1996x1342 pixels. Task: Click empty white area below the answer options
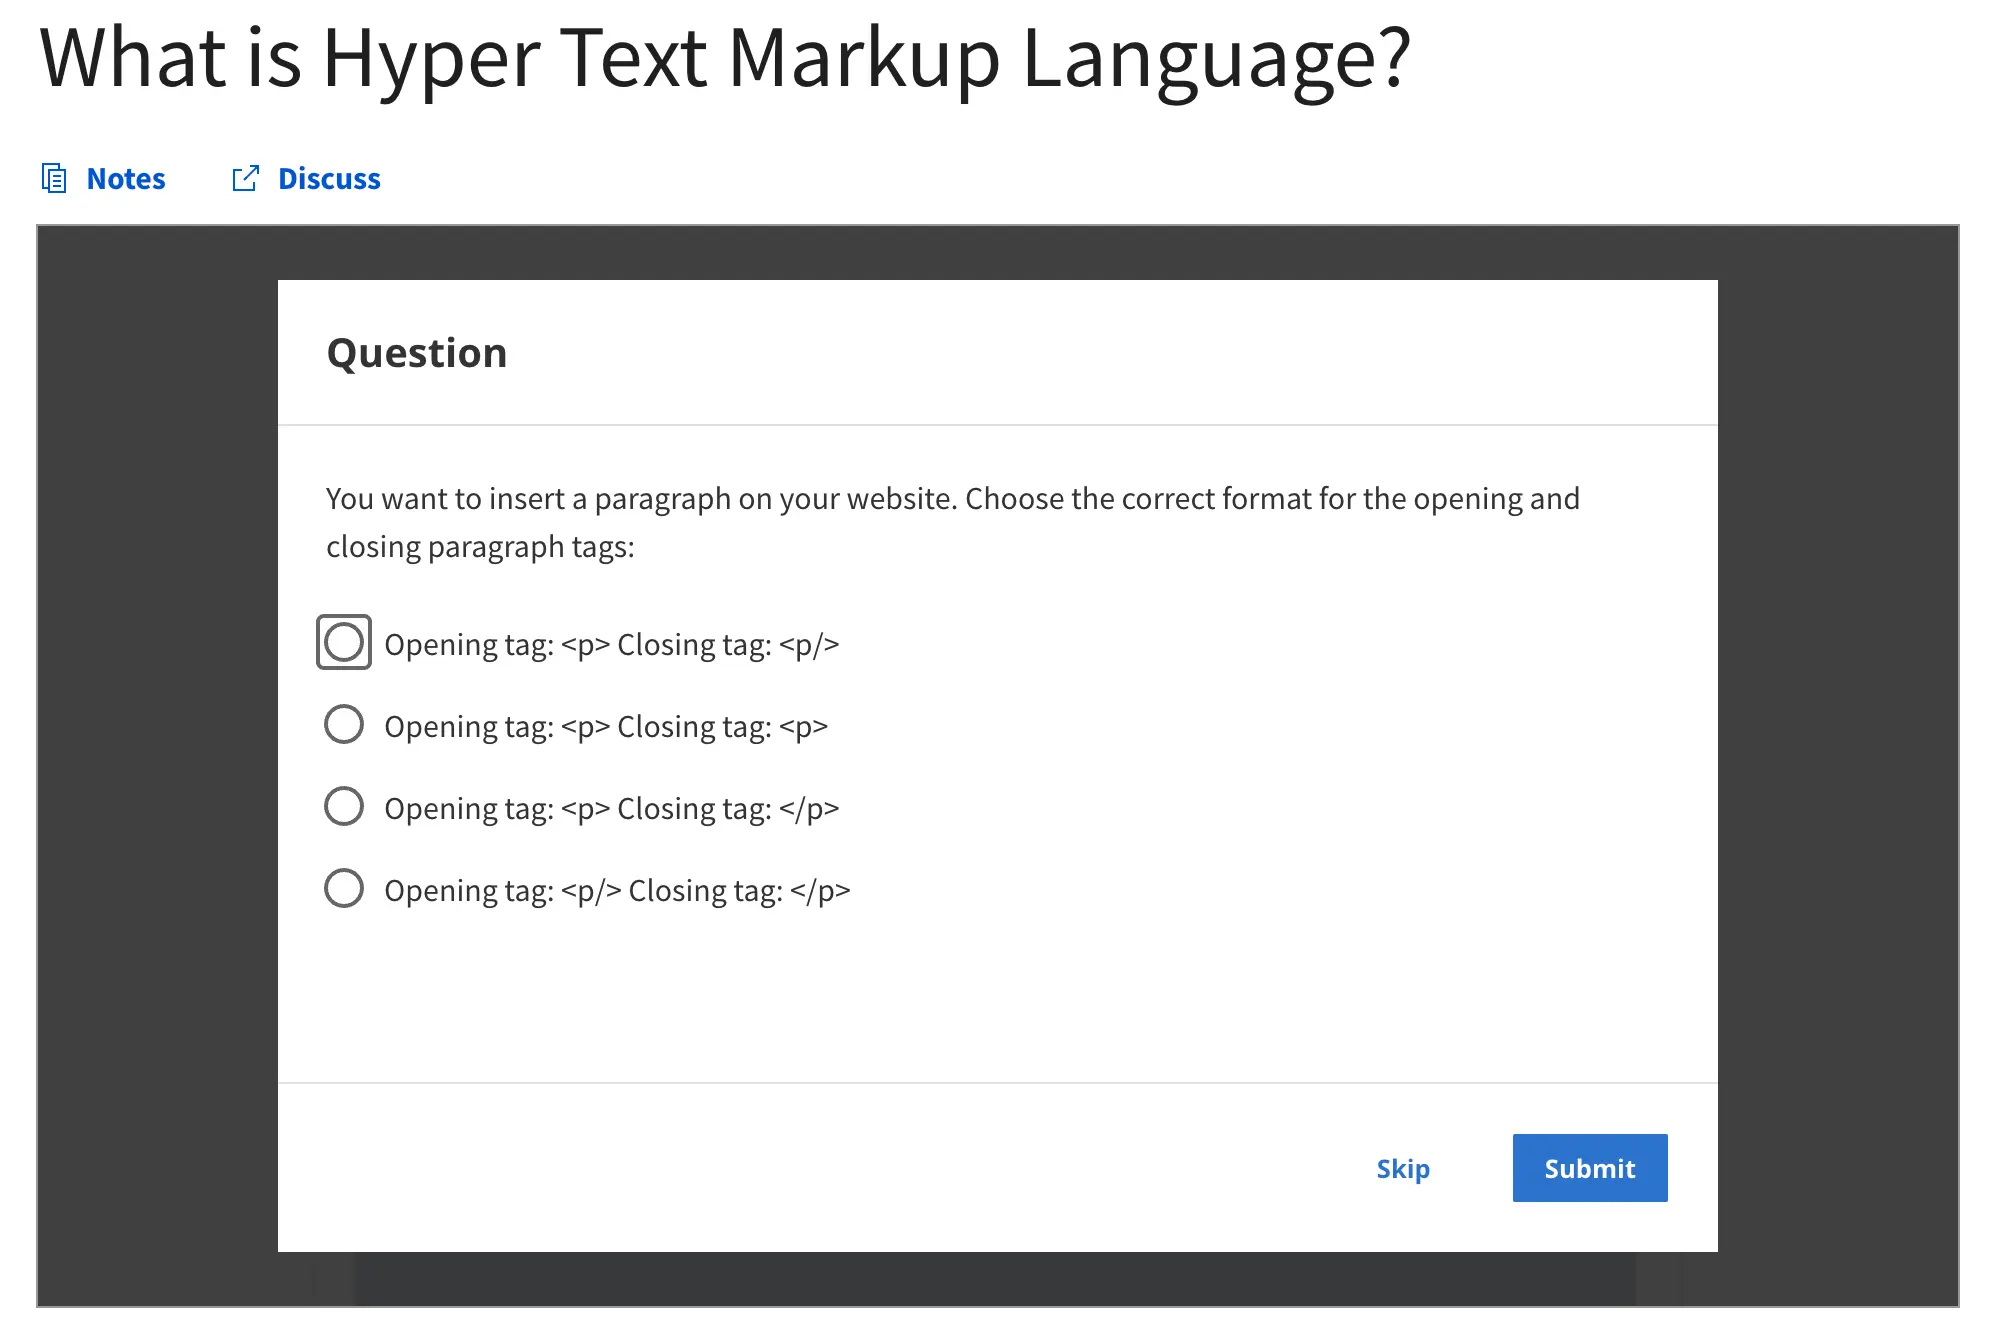point(996,1000)
